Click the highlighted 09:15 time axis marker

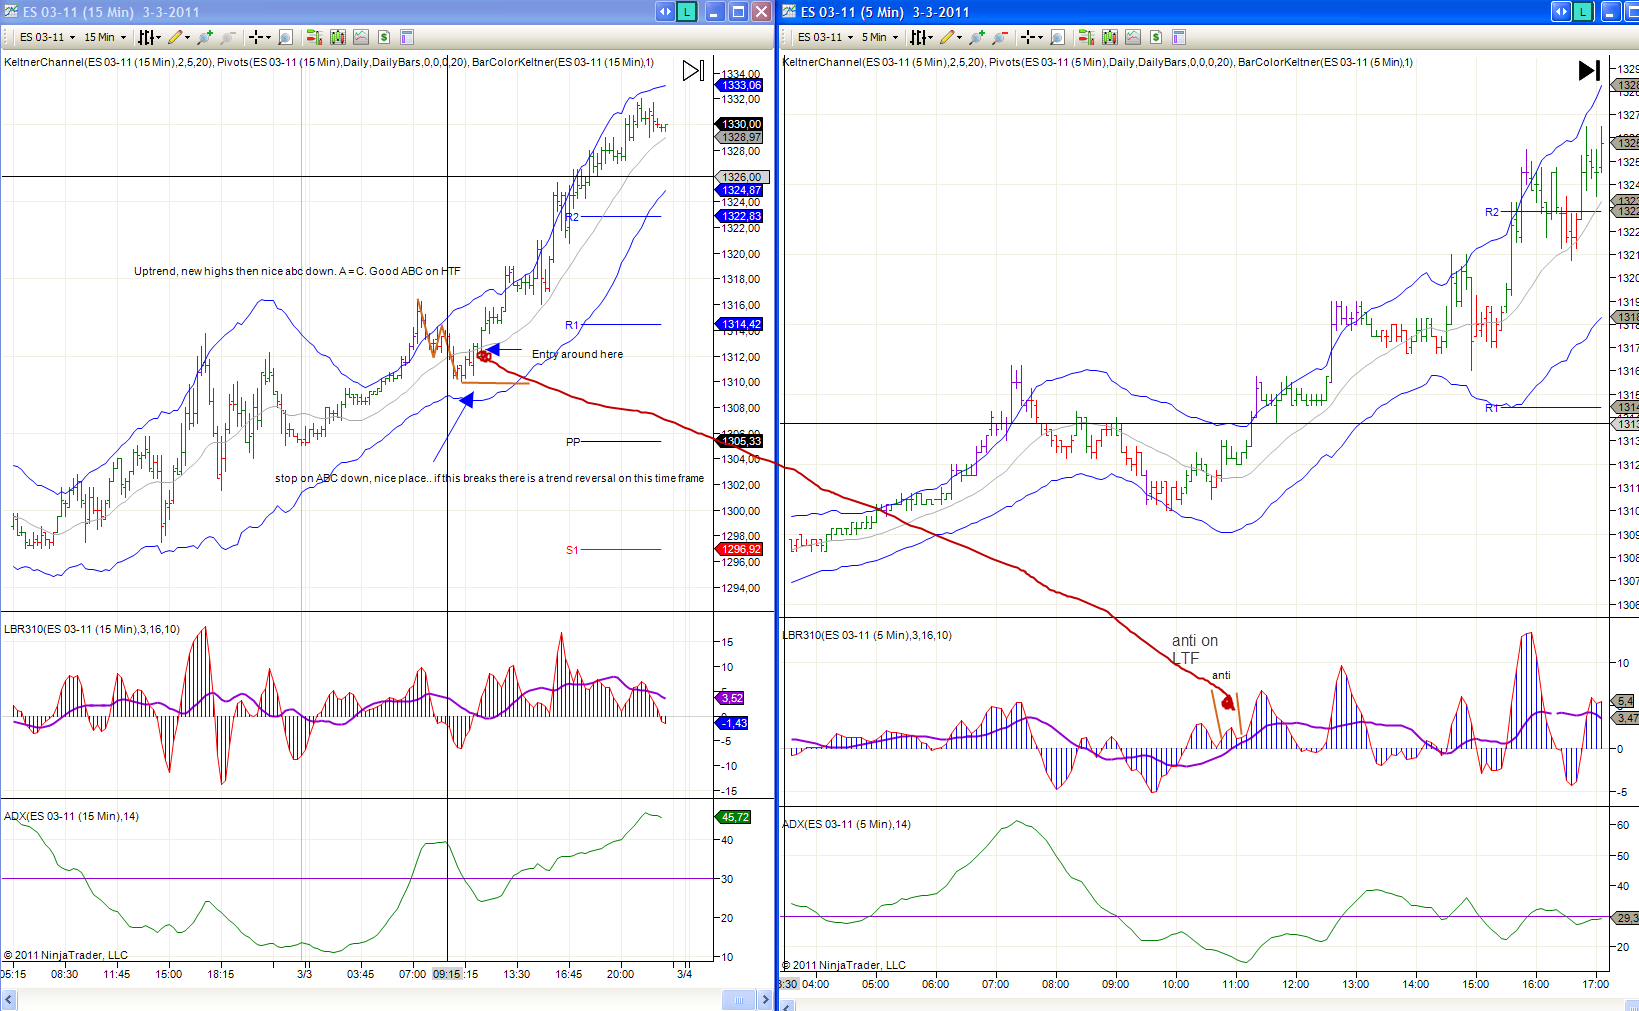pyautogui.click(x=446, y=974)
